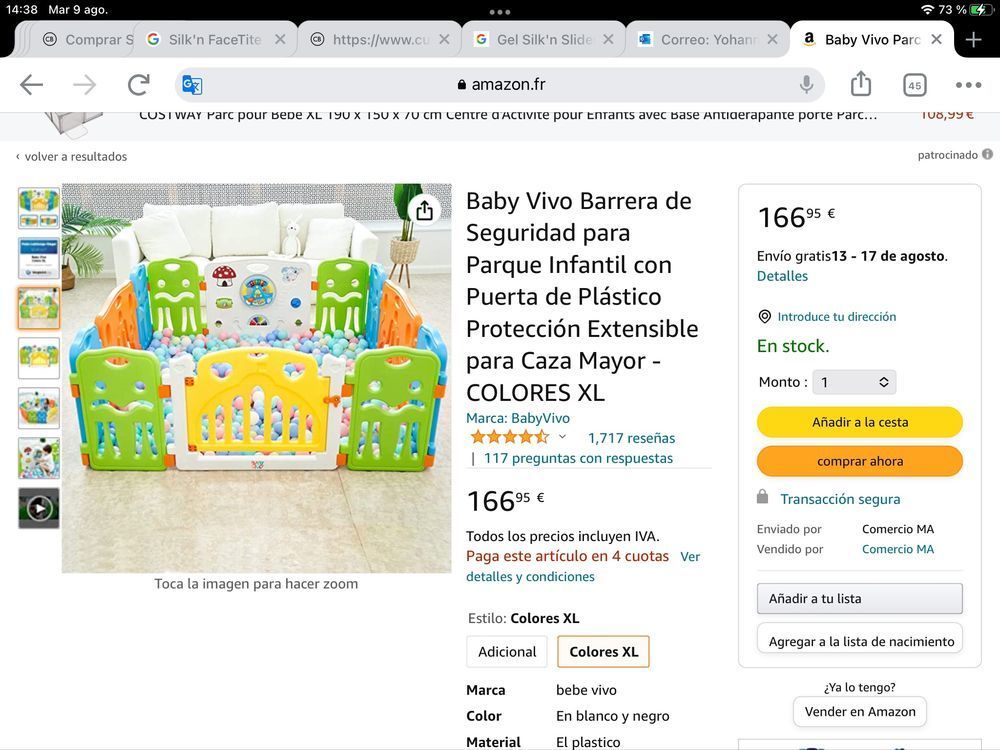The width and height of the screenshot is (1000, 750).
Task: Select the Colores XL style option
Action: (603, 652)
